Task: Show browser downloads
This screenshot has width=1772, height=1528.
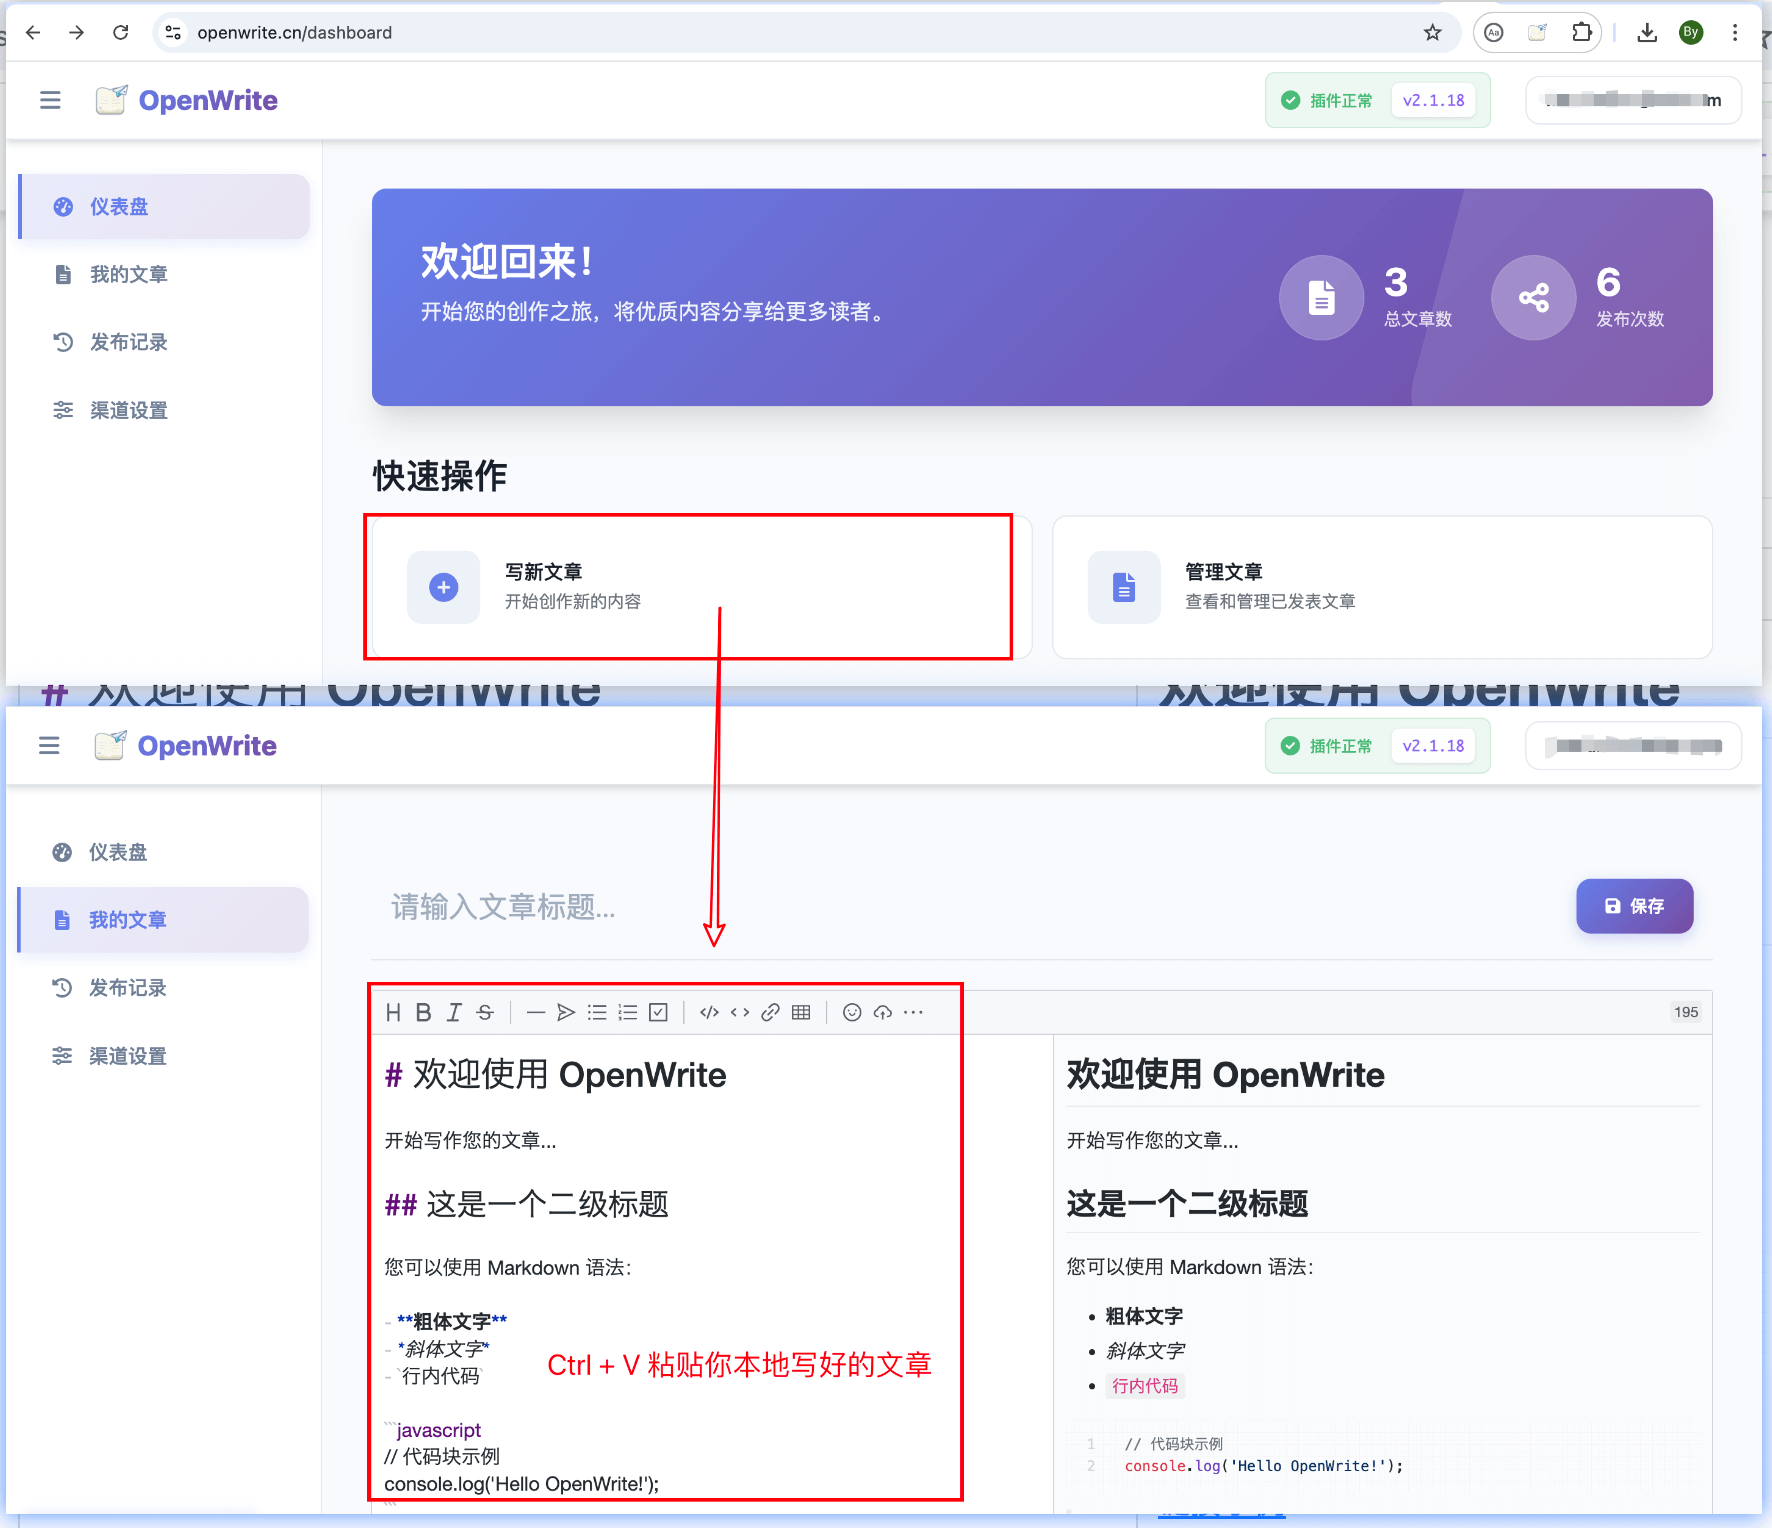Action: pos(1647,32)
